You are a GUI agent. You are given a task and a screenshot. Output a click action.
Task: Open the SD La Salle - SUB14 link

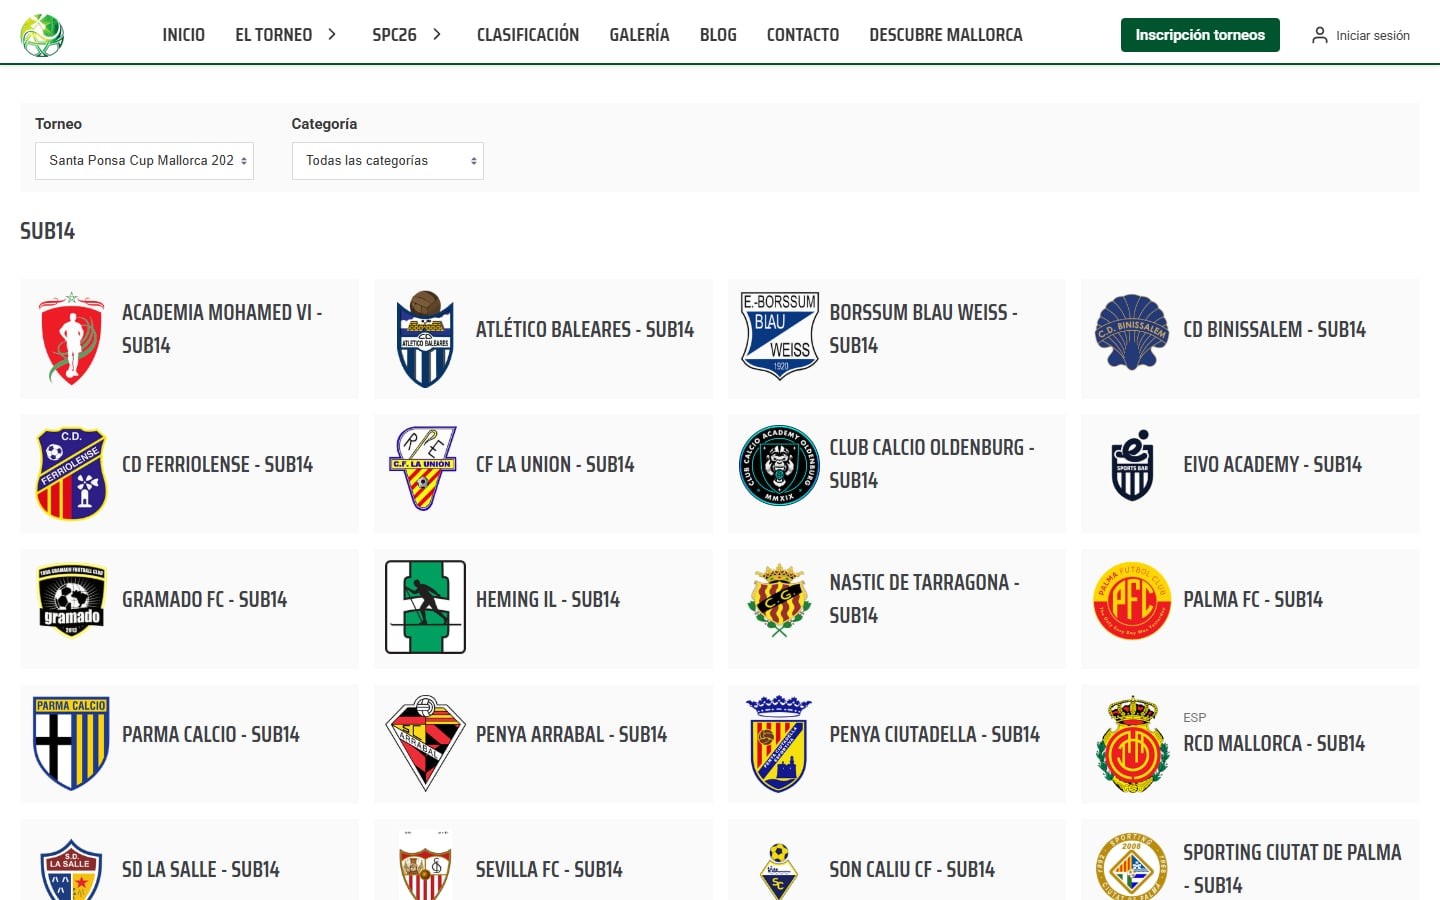[201, 870]
